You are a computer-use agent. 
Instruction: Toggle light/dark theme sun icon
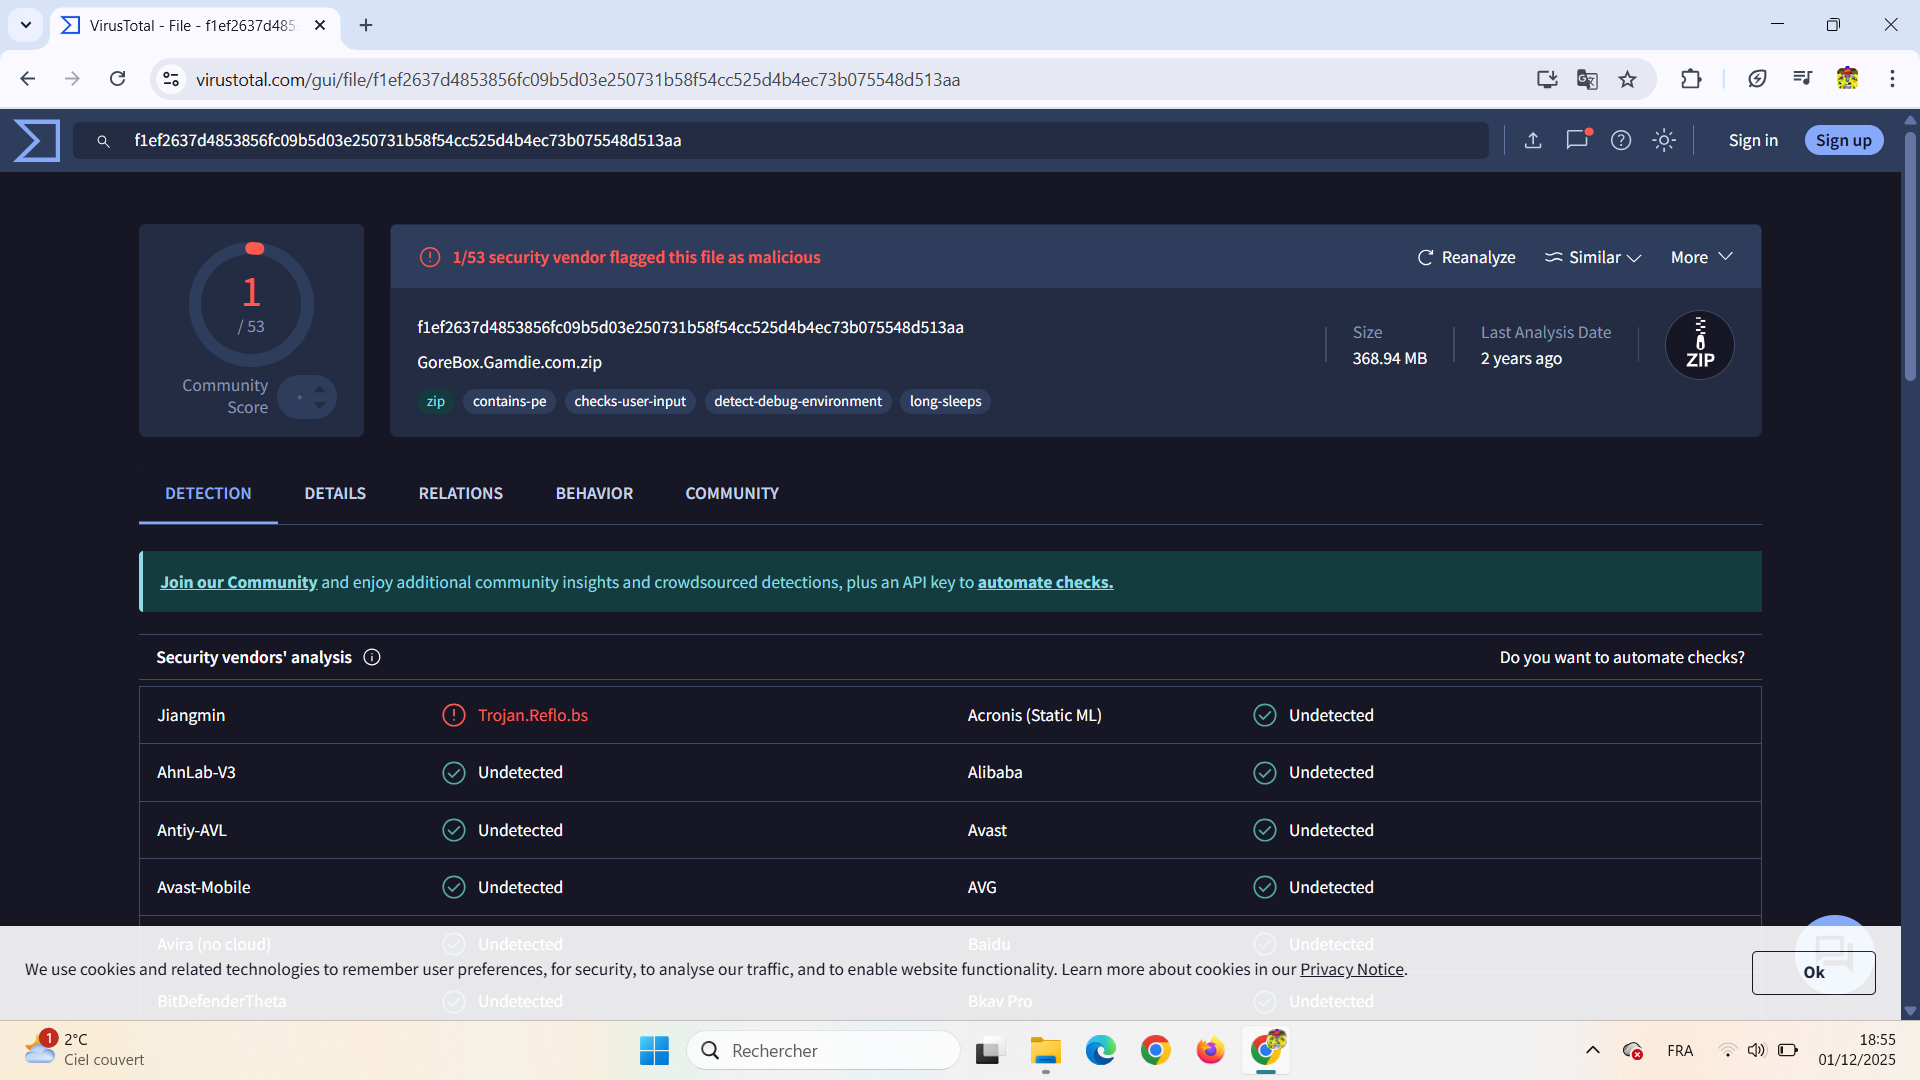pos(1664,140)
